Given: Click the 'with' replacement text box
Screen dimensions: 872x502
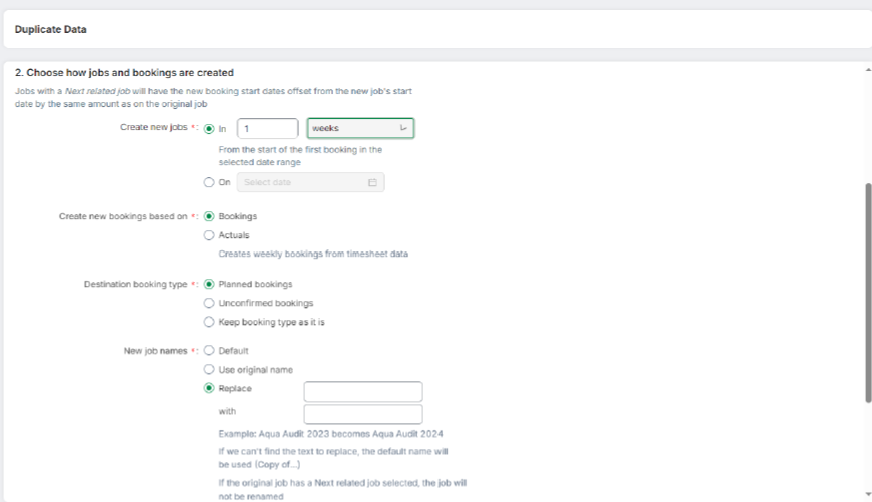Looking at the screenshot, I should click(362, 414).
